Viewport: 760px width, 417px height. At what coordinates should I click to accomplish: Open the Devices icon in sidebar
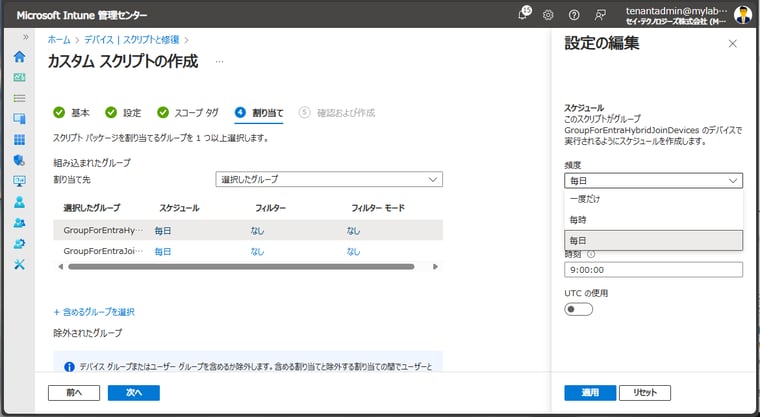tap(19, 119)
